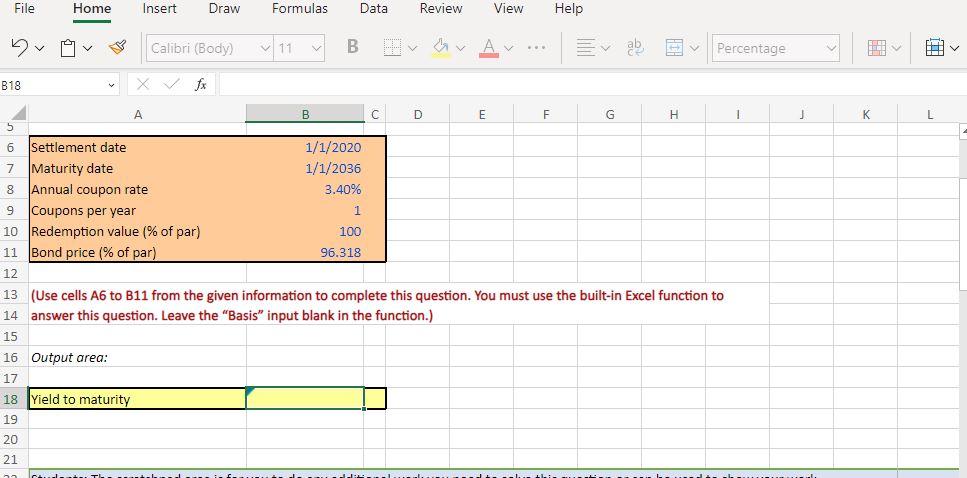The image size is (967, 478).
Task: Cancel formula entry X icon
Action: click(x=143, y=86)
